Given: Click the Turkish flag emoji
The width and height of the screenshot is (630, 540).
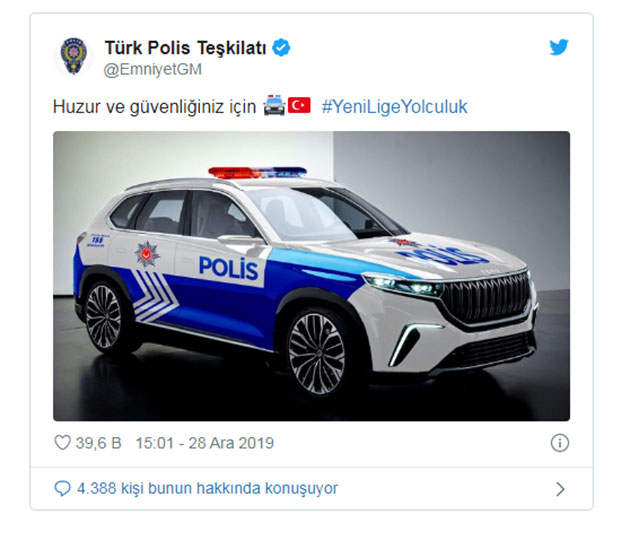Looking at the screenshot, I should 299,105.
